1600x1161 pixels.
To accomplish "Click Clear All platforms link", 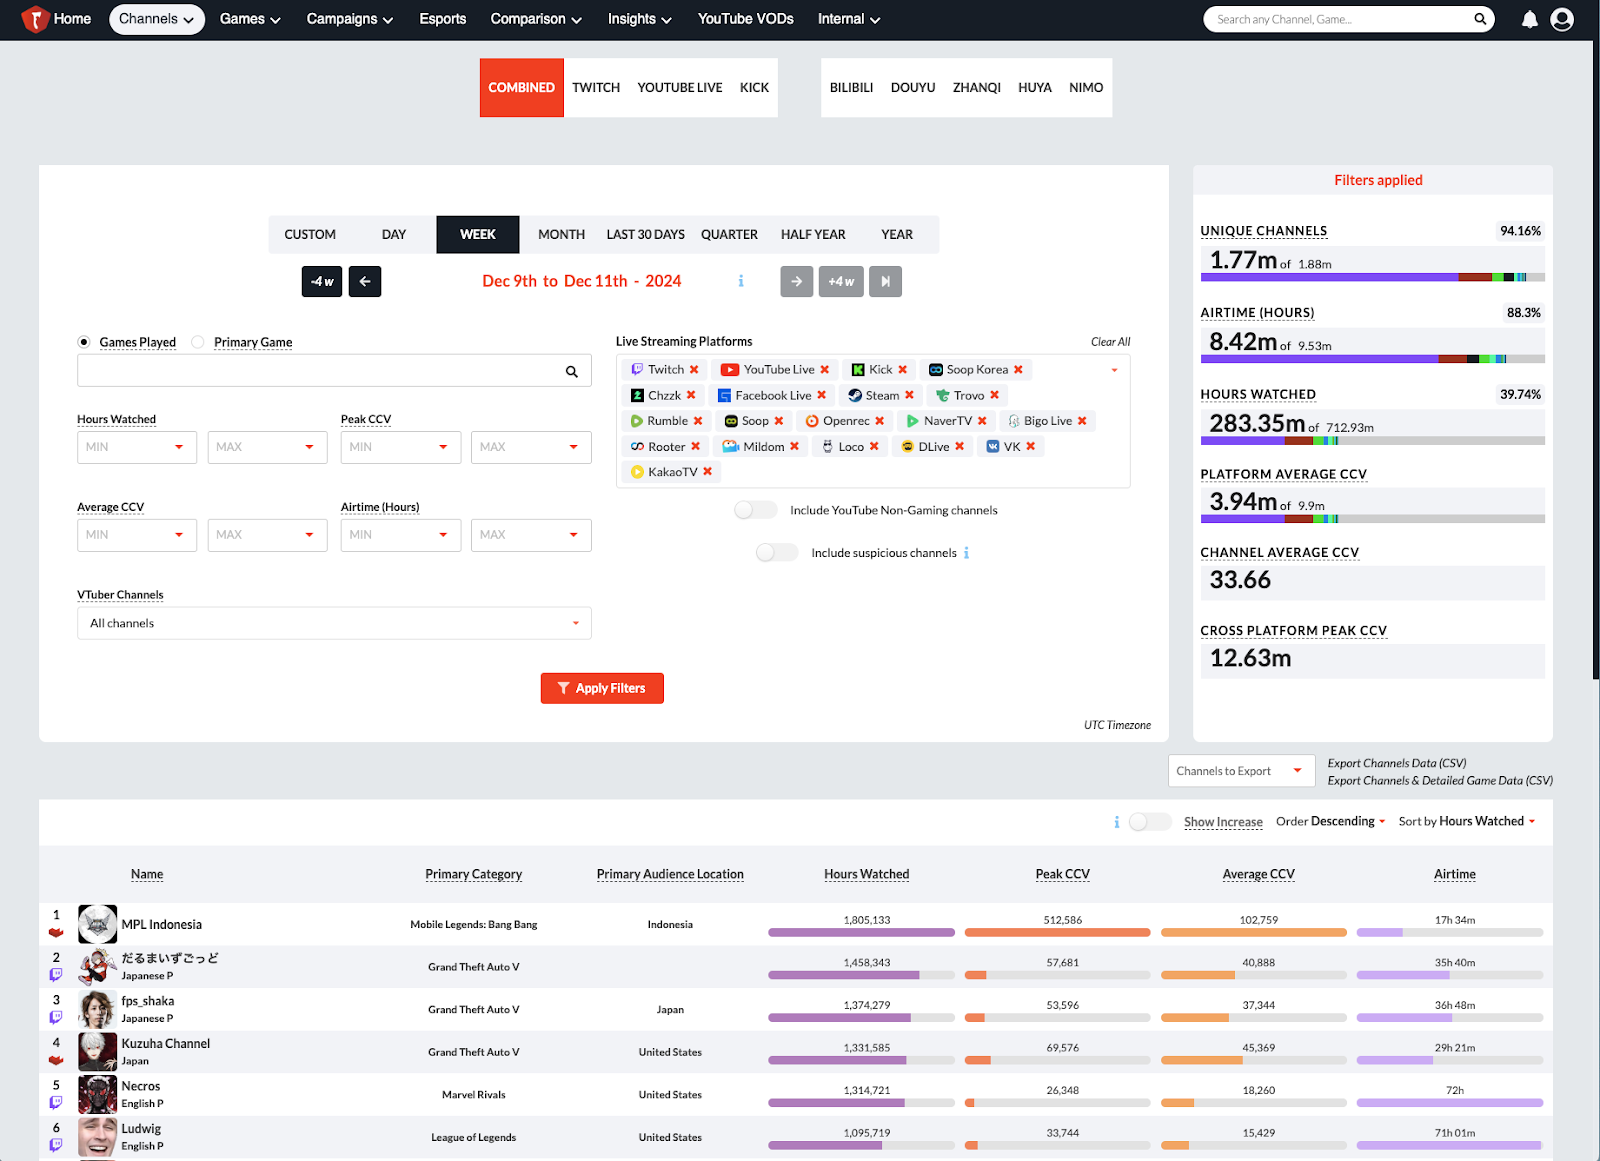I will click(1111, 342).
